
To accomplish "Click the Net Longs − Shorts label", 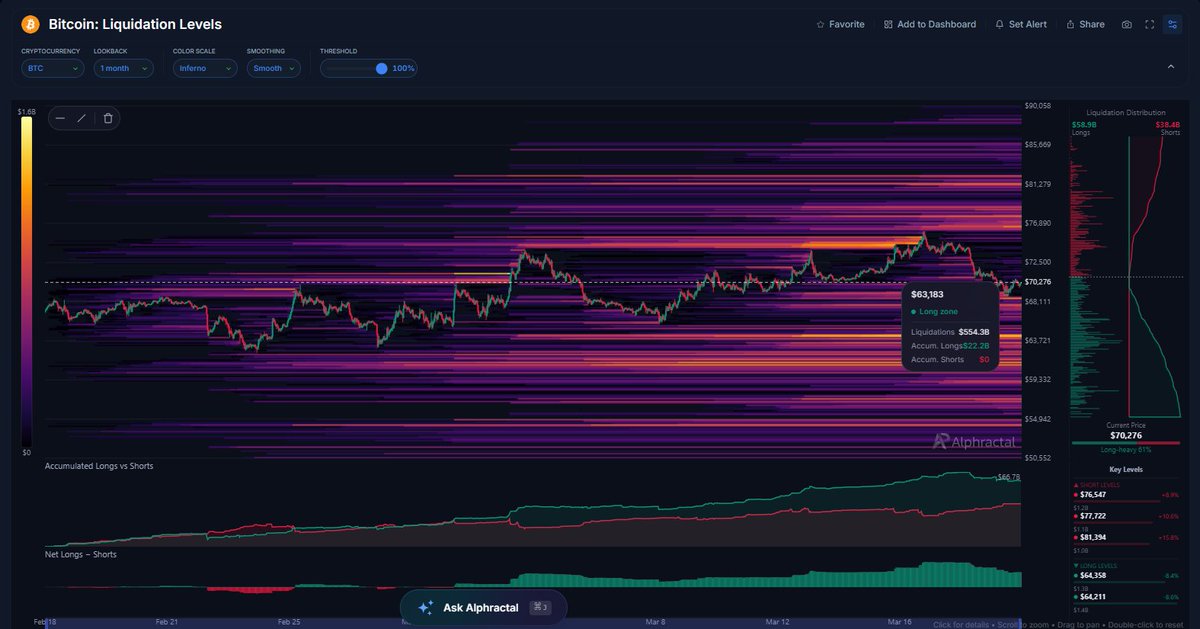I will tap(80, 554).
